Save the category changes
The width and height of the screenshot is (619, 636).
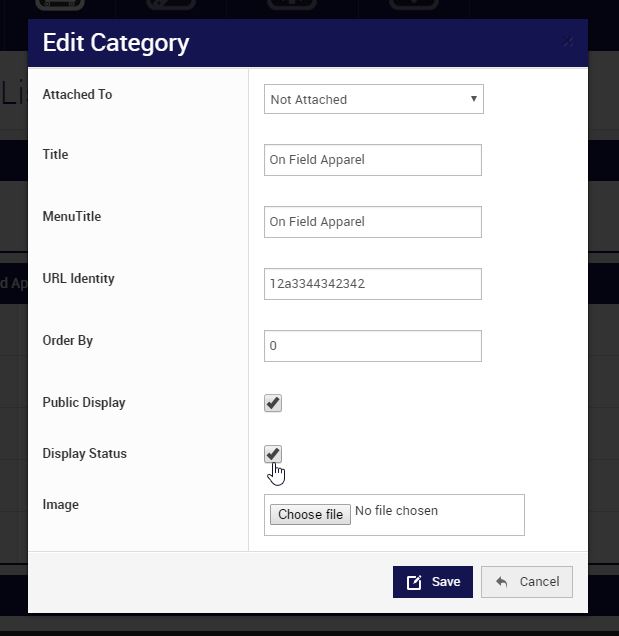433,582
